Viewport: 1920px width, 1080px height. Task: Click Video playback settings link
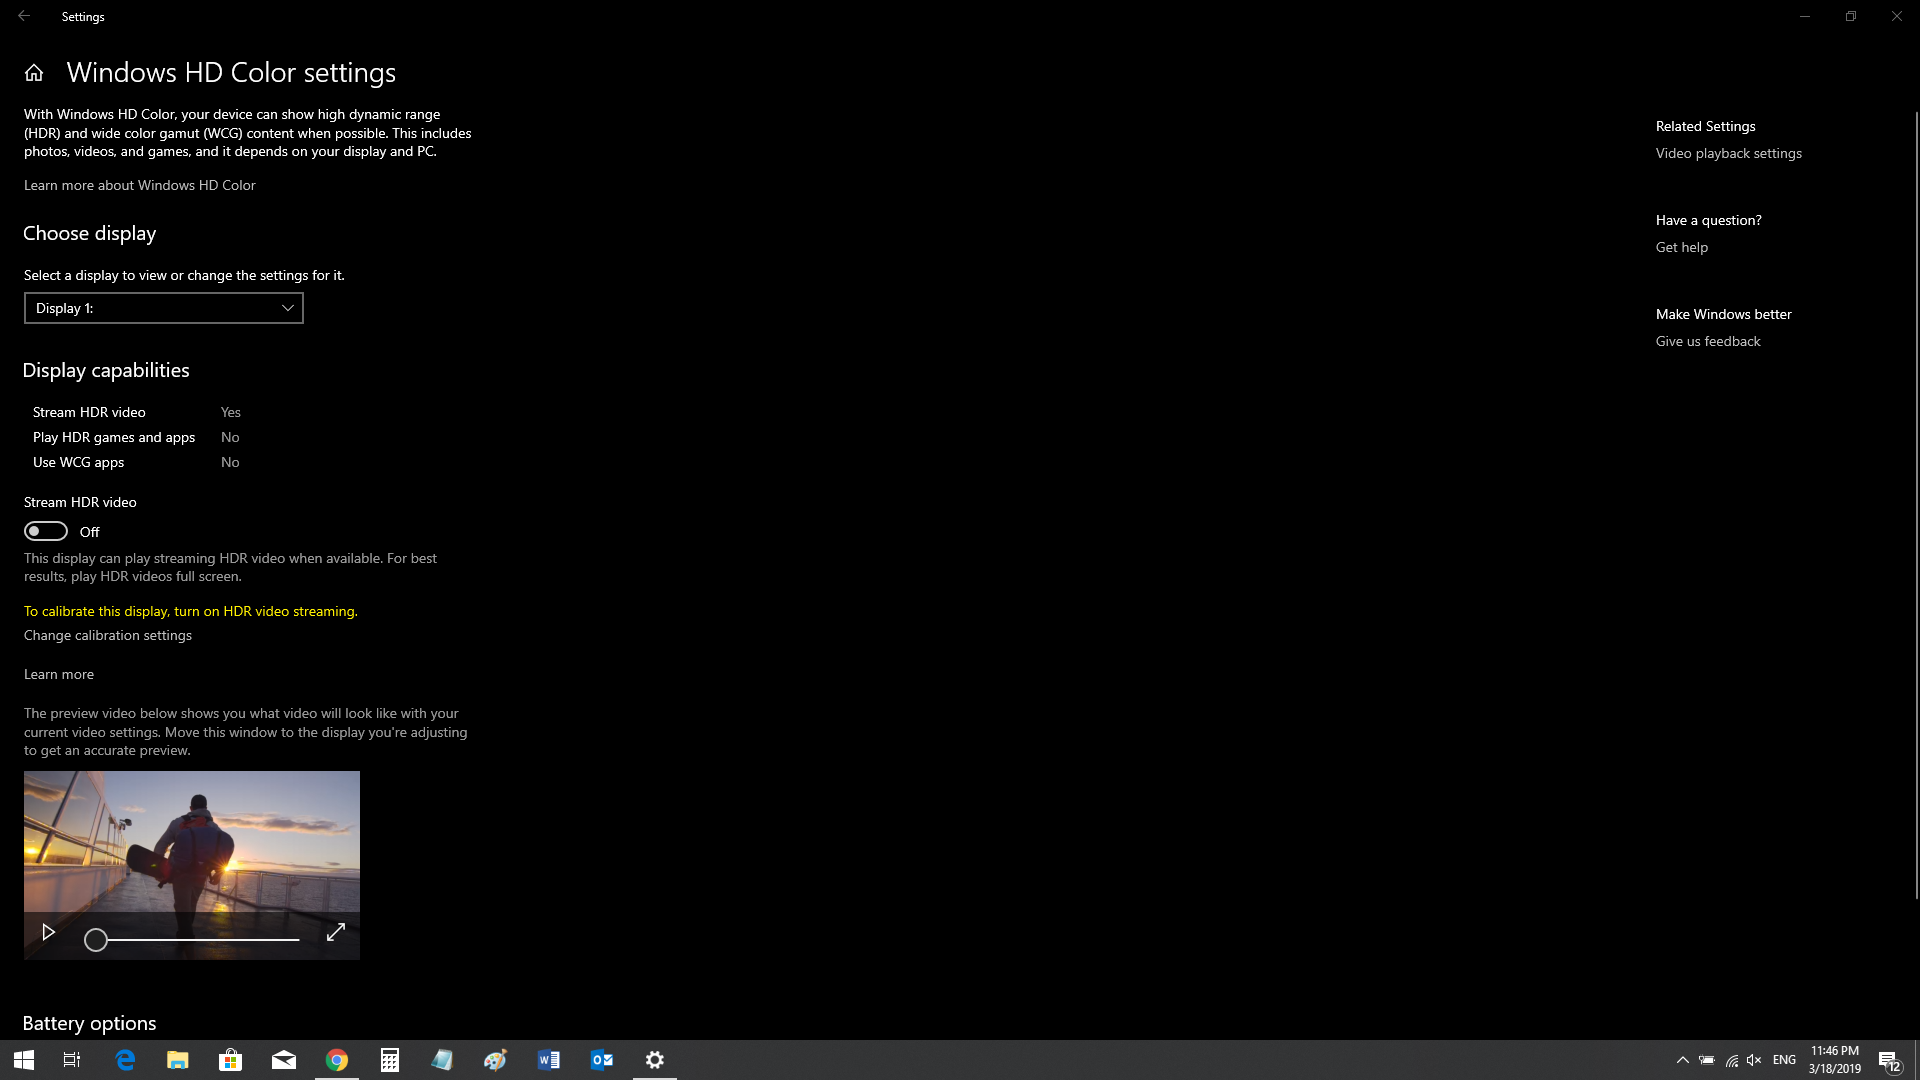tap(1728, 153)
